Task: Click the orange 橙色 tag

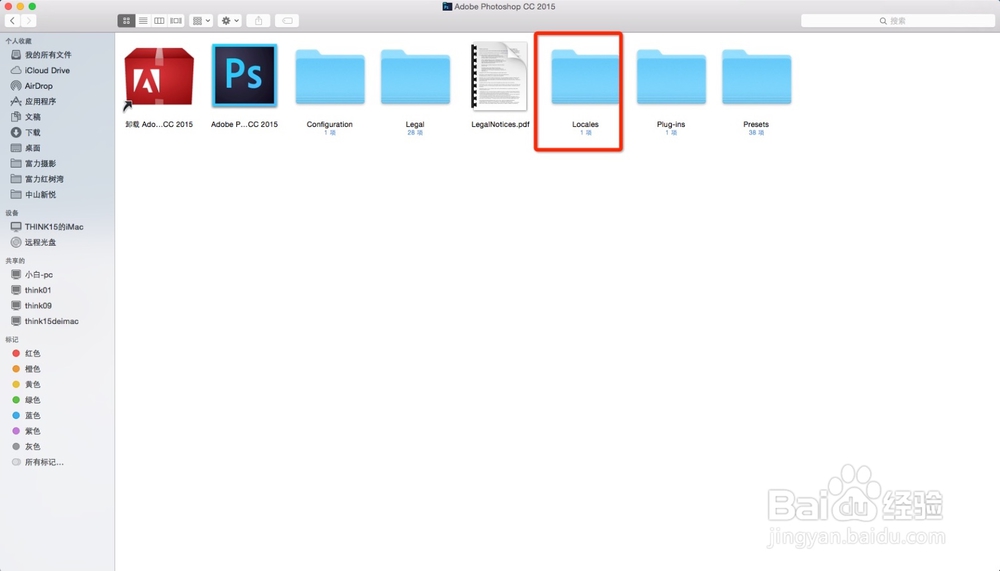Action: (x=32, y=369)
